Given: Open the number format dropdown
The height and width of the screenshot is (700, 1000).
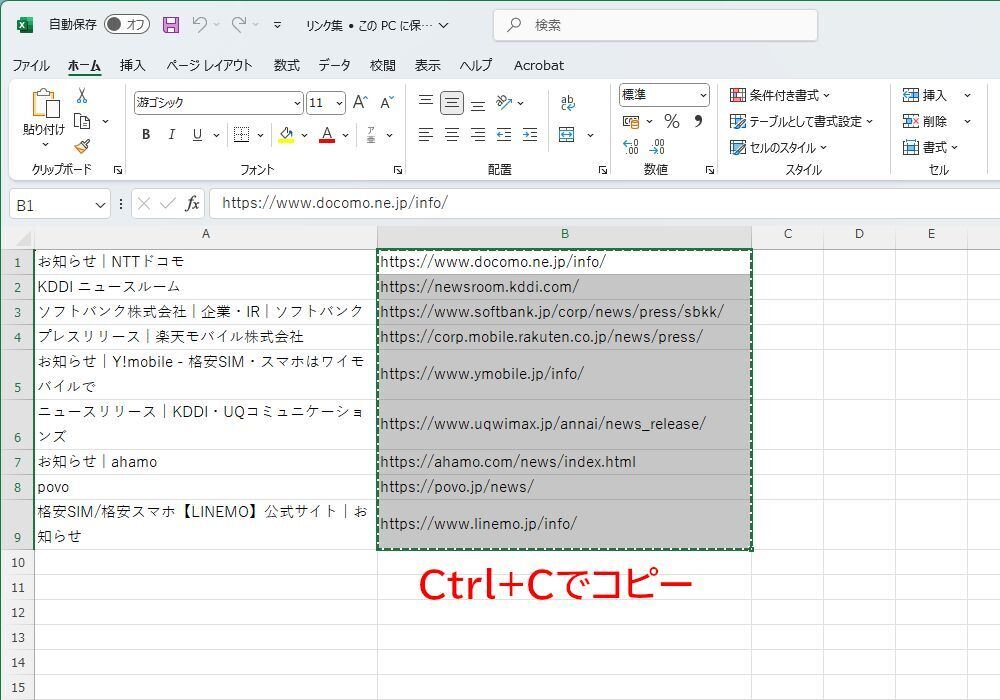Looking at the screenshot, I should click(703, 96).
